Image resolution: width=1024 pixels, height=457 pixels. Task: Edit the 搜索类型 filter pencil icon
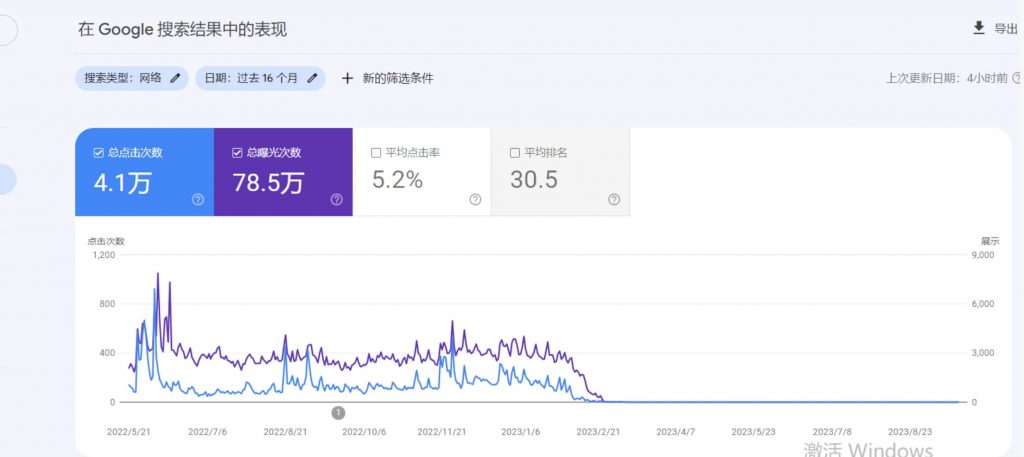[x=174, y=78]
